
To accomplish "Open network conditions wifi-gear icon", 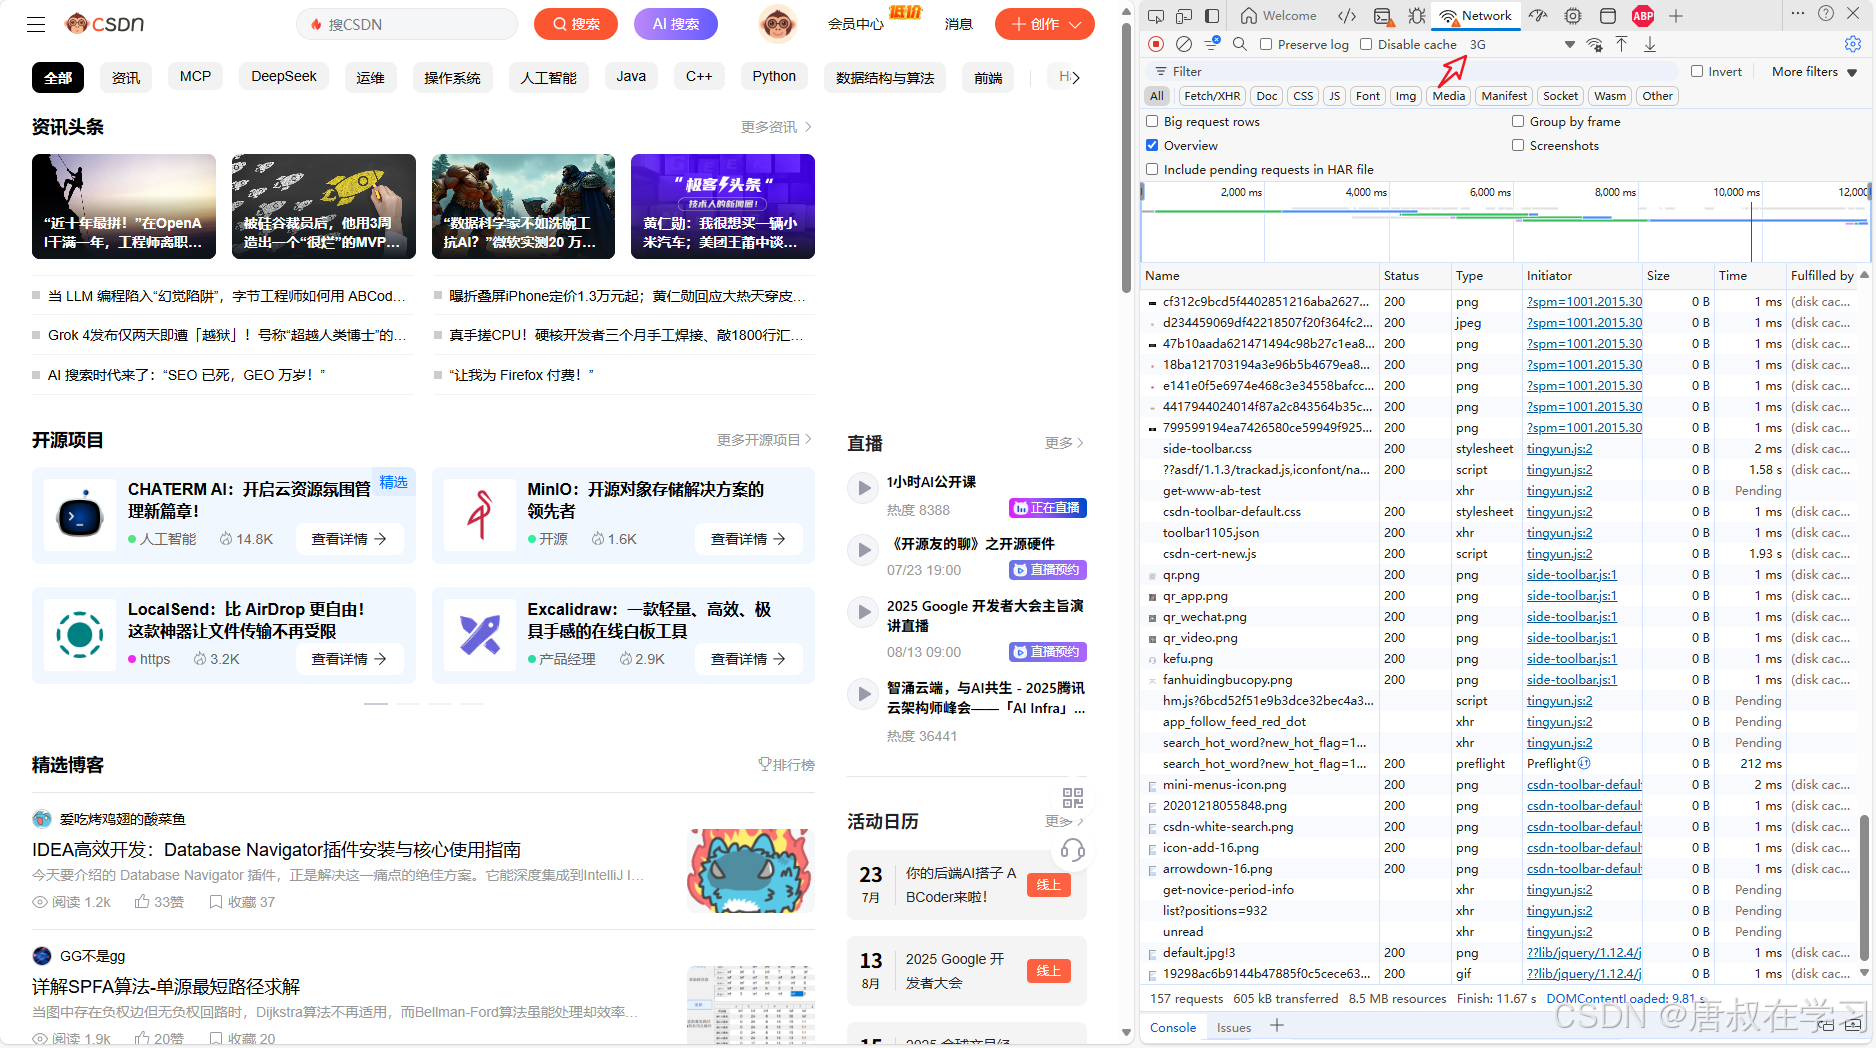I will pyautogui.click(x=1595, y=44).
